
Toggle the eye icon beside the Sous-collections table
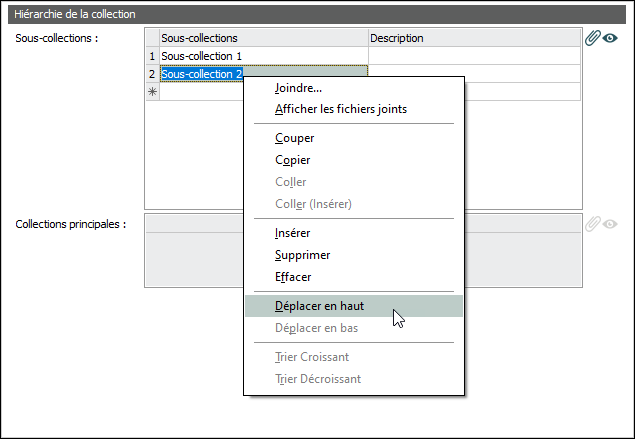[610, 38]
